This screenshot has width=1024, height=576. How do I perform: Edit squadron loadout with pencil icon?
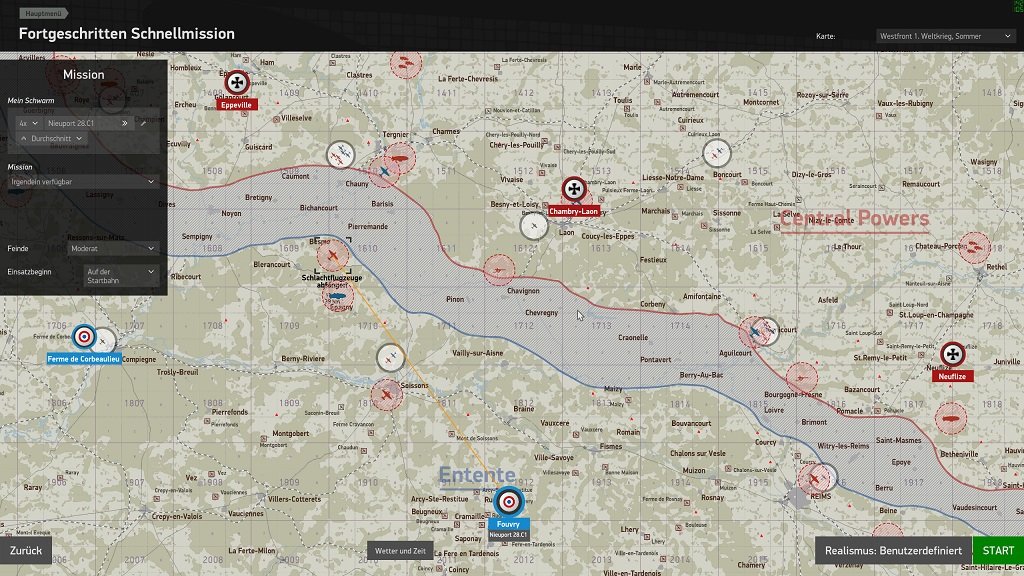tap(144, 123)
